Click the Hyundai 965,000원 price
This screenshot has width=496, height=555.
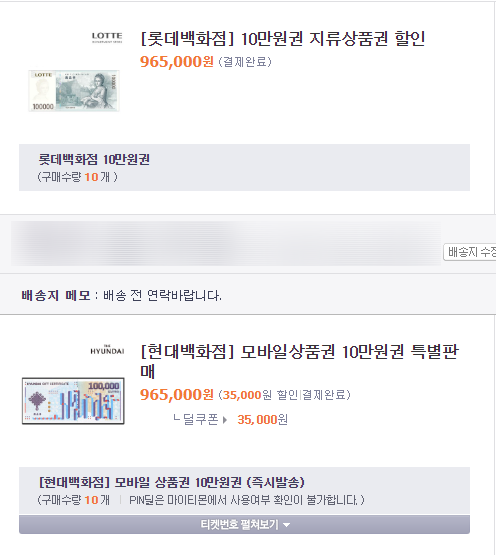click(x=177, y=395)
